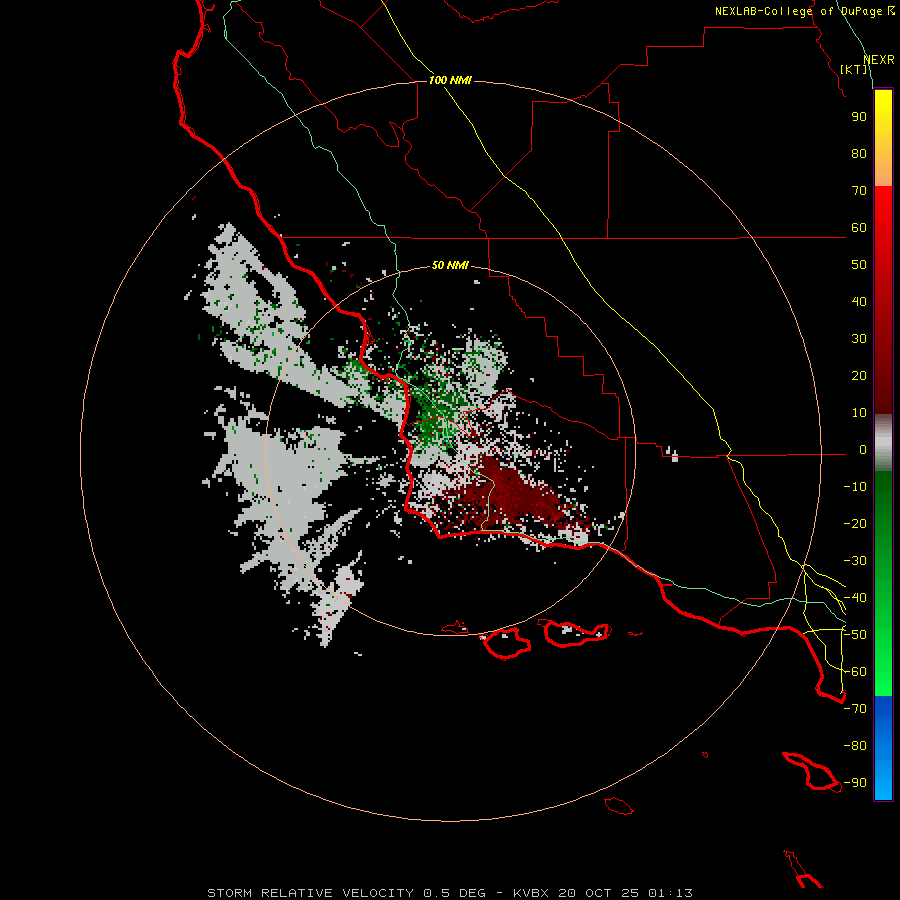The height and width of the screenshot is (900, 900).
Task: Click the 80 value on velocity scale
Action: point(859,153)
